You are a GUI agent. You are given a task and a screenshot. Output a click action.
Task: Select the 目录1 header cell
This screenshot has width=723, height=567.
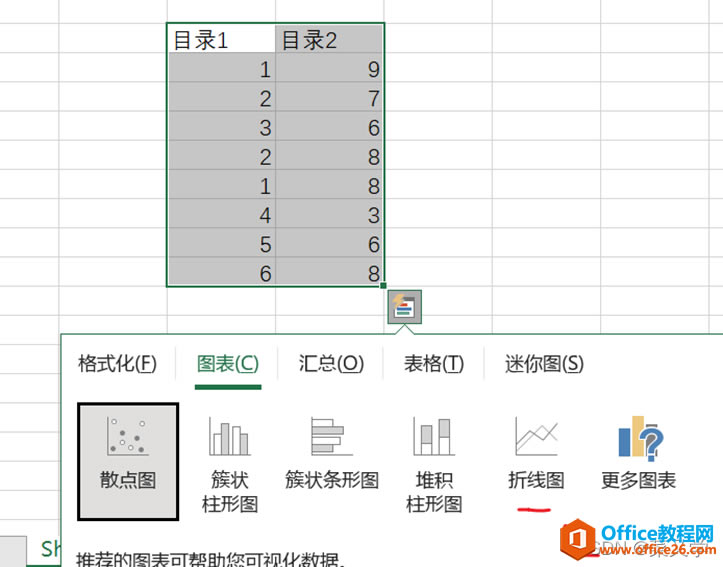tap(222, 38)
